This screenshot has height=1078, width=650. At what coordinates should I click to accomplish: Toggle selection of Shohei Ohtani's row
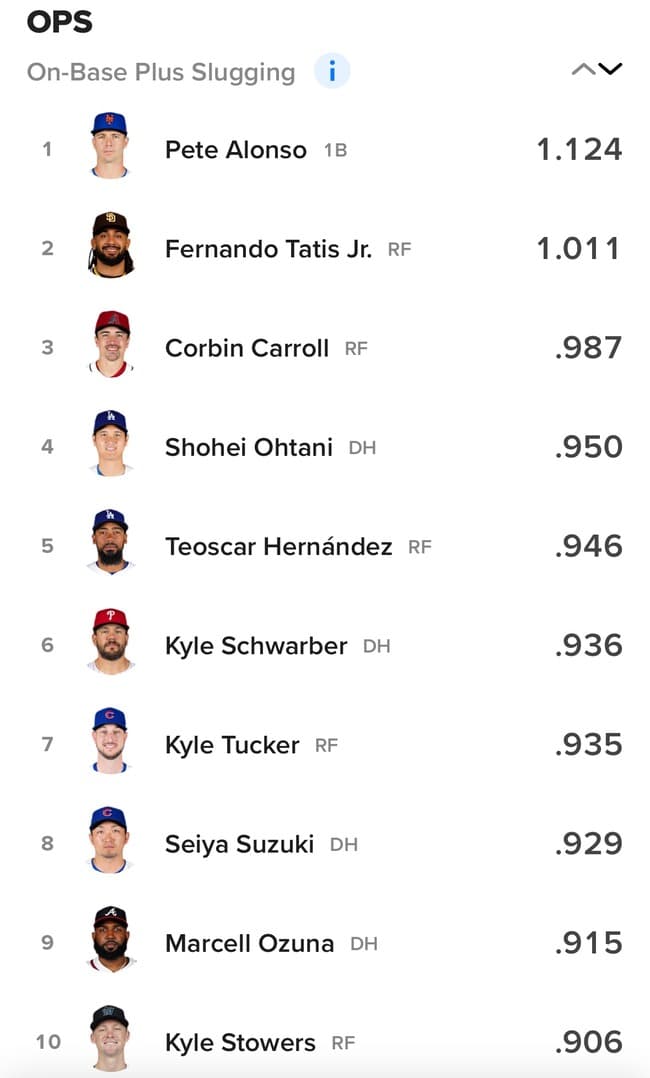pos(325,446)
